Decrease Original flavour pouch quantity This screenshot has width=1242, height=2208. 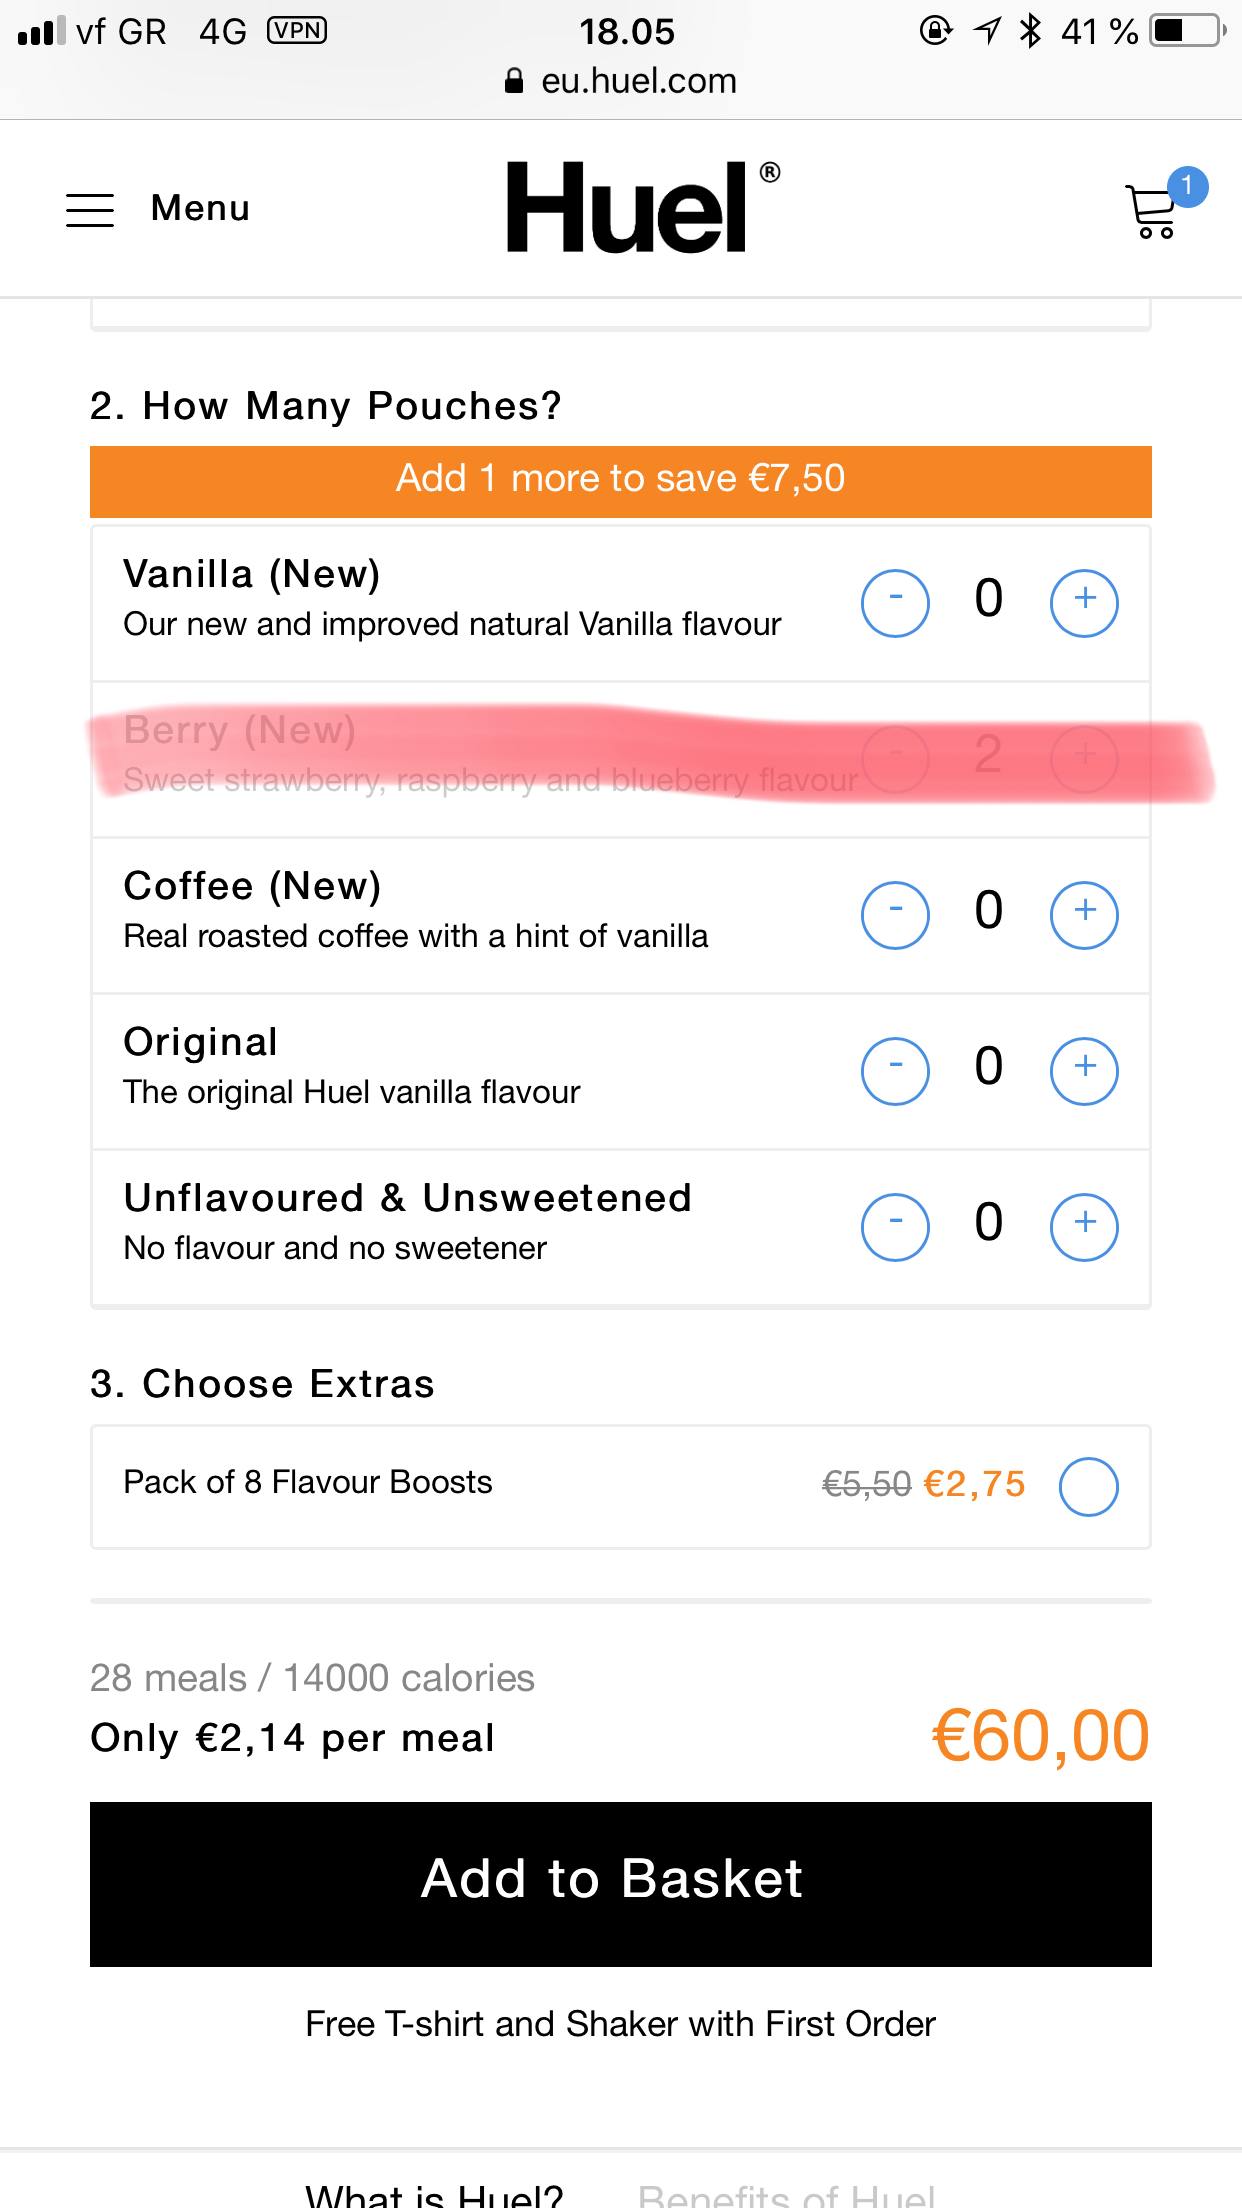coord(896,1071)
